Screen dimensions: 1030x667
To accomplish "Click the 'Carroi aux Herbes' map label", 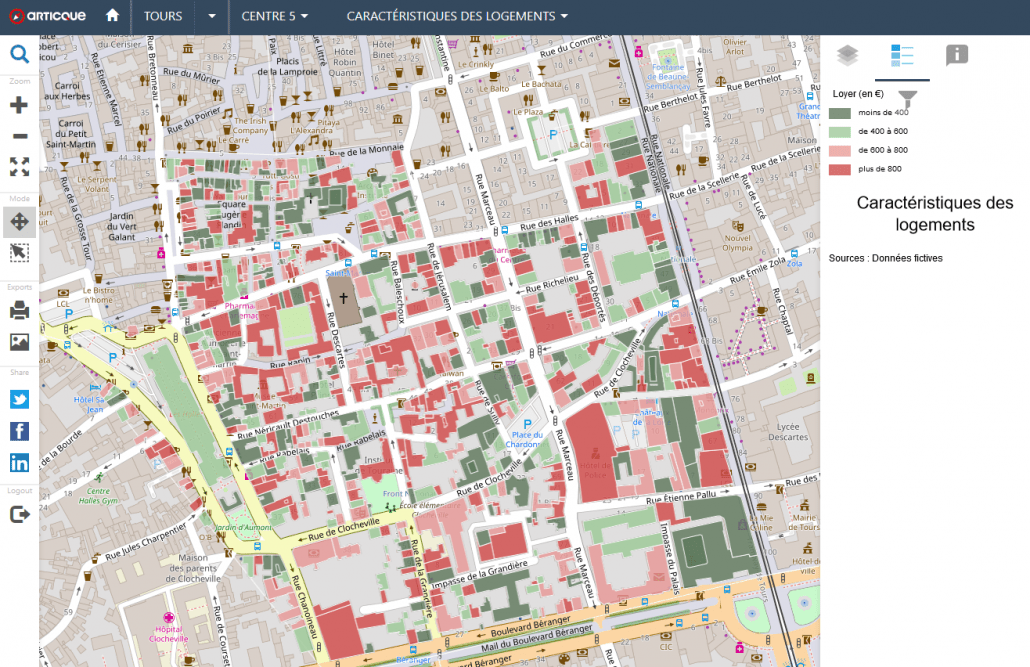I will pos(67,91).
